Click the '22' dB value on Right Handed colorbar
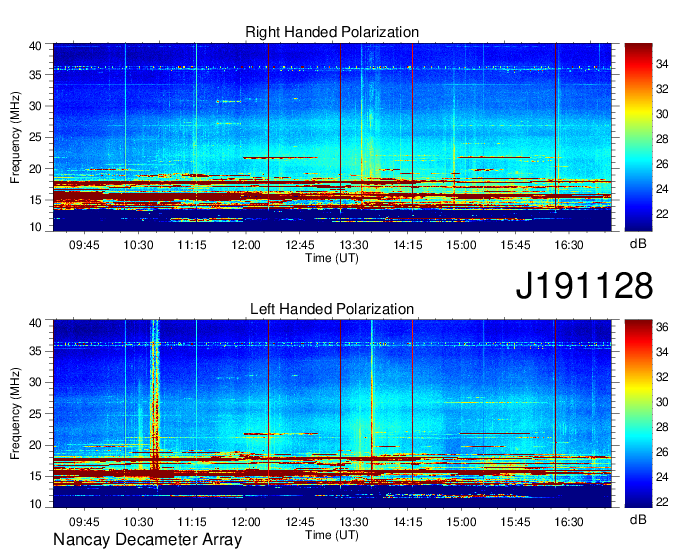 (x=662, y=214)
